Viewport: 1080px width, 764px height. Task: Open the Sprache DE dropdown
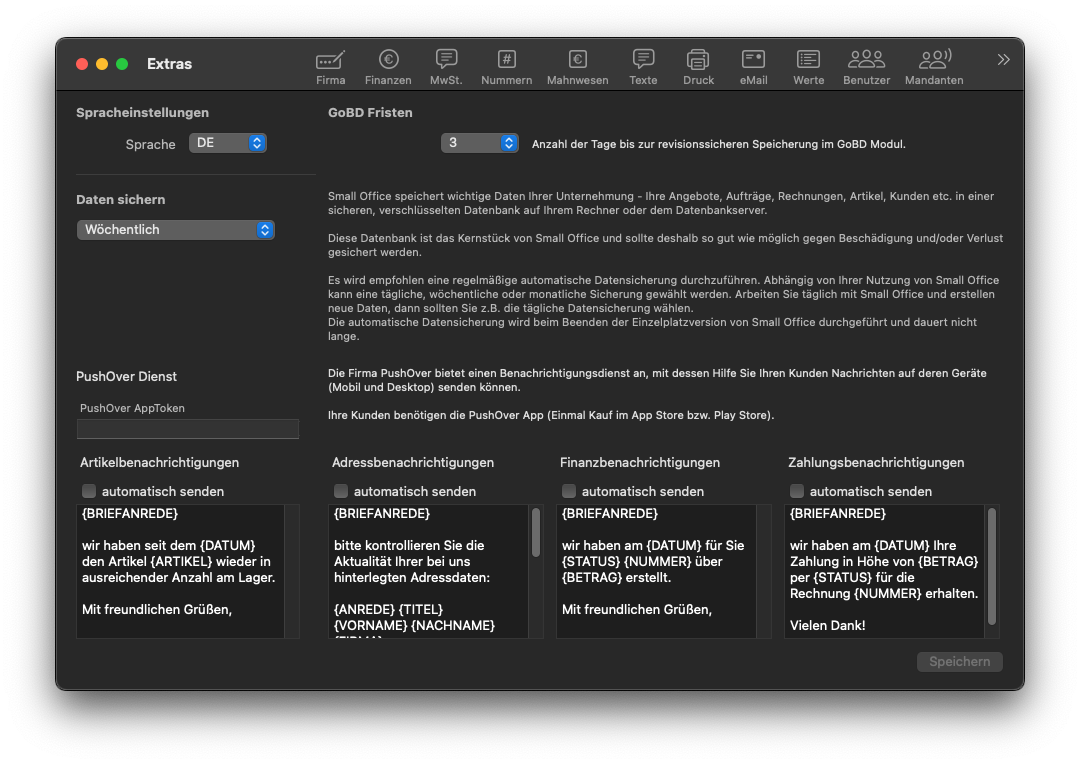(x=228, y=143)
